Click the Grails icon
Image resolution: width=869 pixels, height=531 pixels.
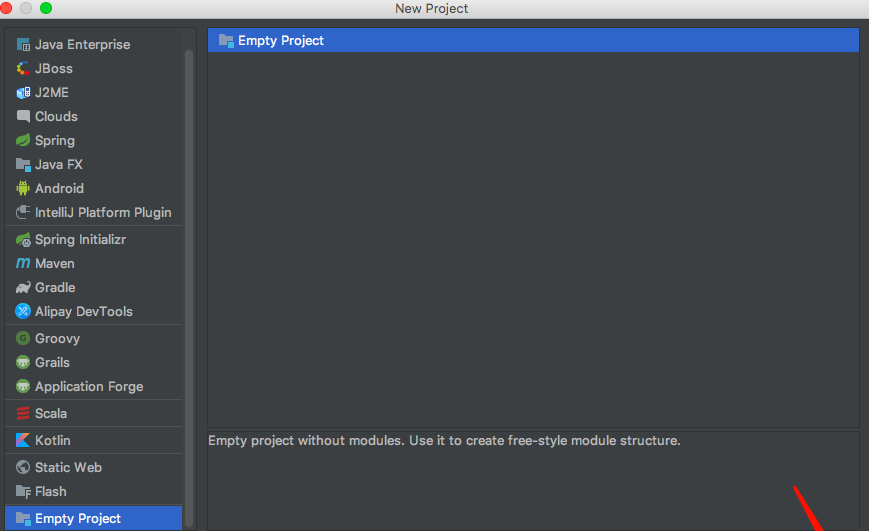(x=23, y=362)
